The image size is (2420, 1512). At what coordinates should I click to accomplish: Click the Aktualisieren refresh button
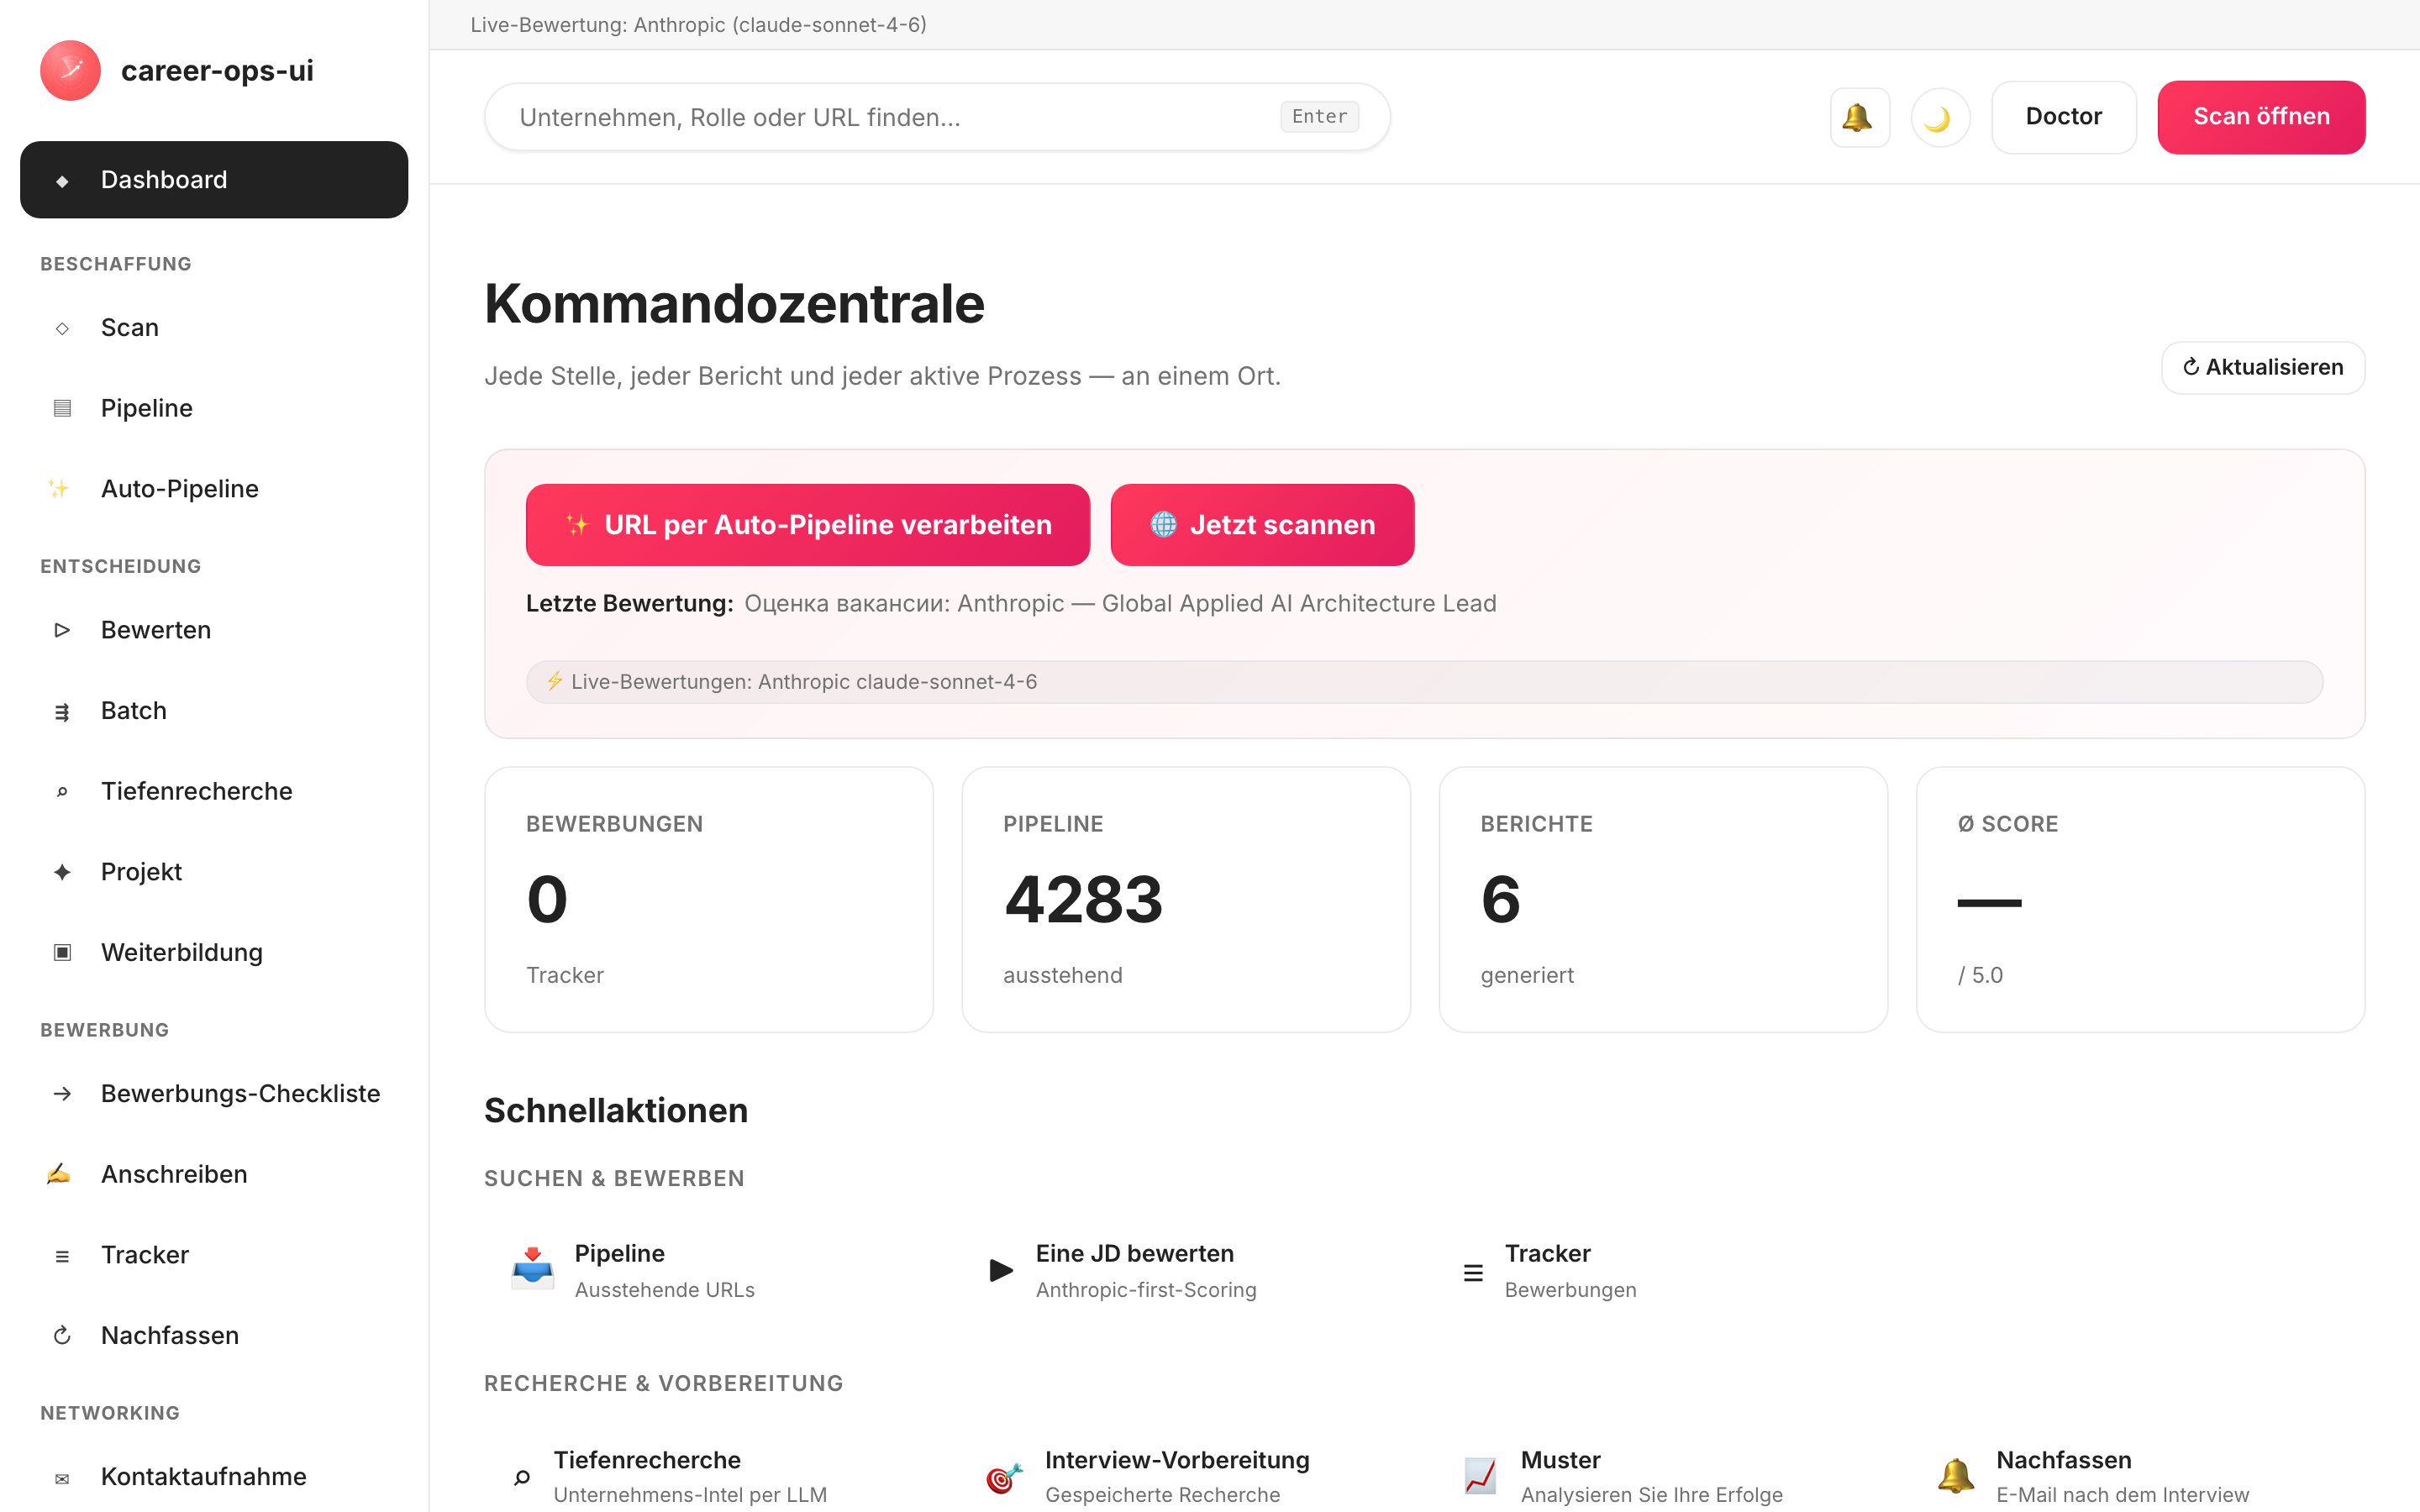pyautogui.click(x=2263, y=368)
